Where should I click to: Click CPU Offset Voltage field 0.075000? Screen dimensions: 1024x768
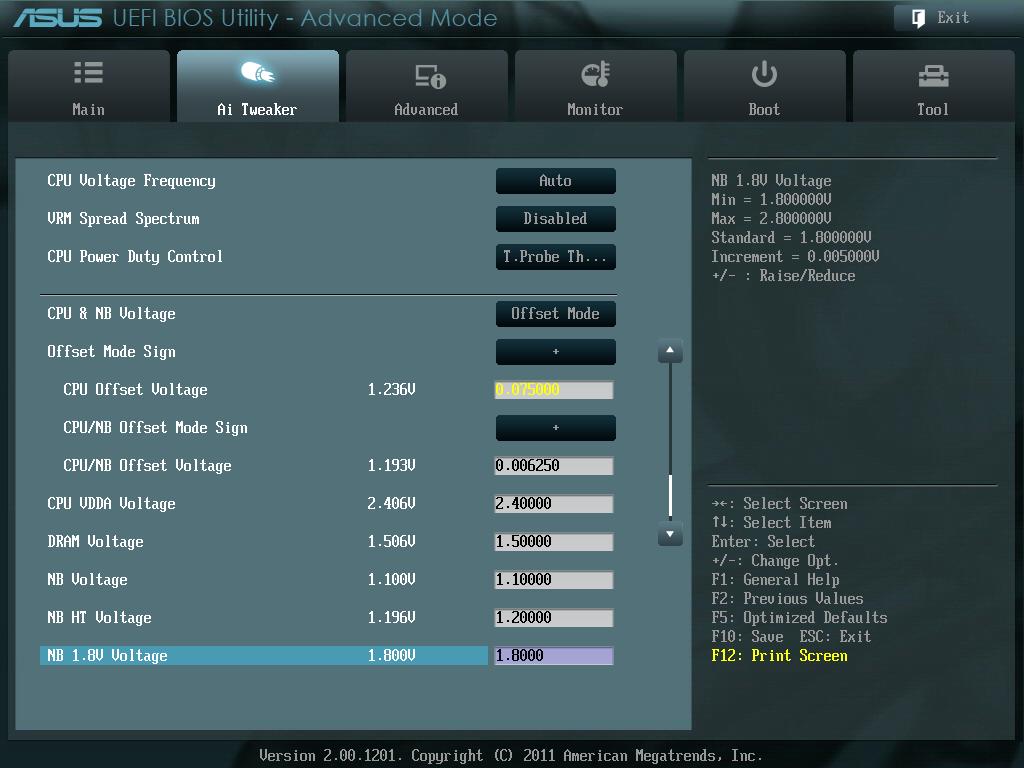tap(554, 390)
